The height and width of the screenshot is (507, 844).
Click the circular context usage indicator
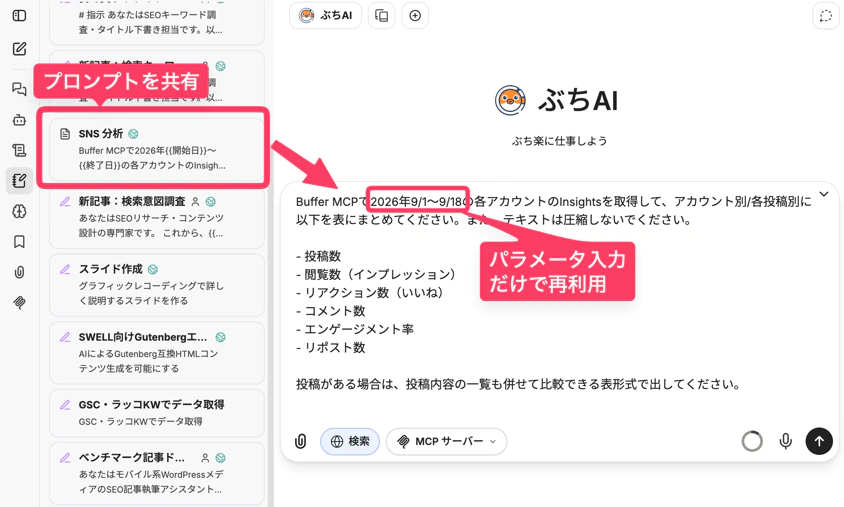tap(752, 441)
